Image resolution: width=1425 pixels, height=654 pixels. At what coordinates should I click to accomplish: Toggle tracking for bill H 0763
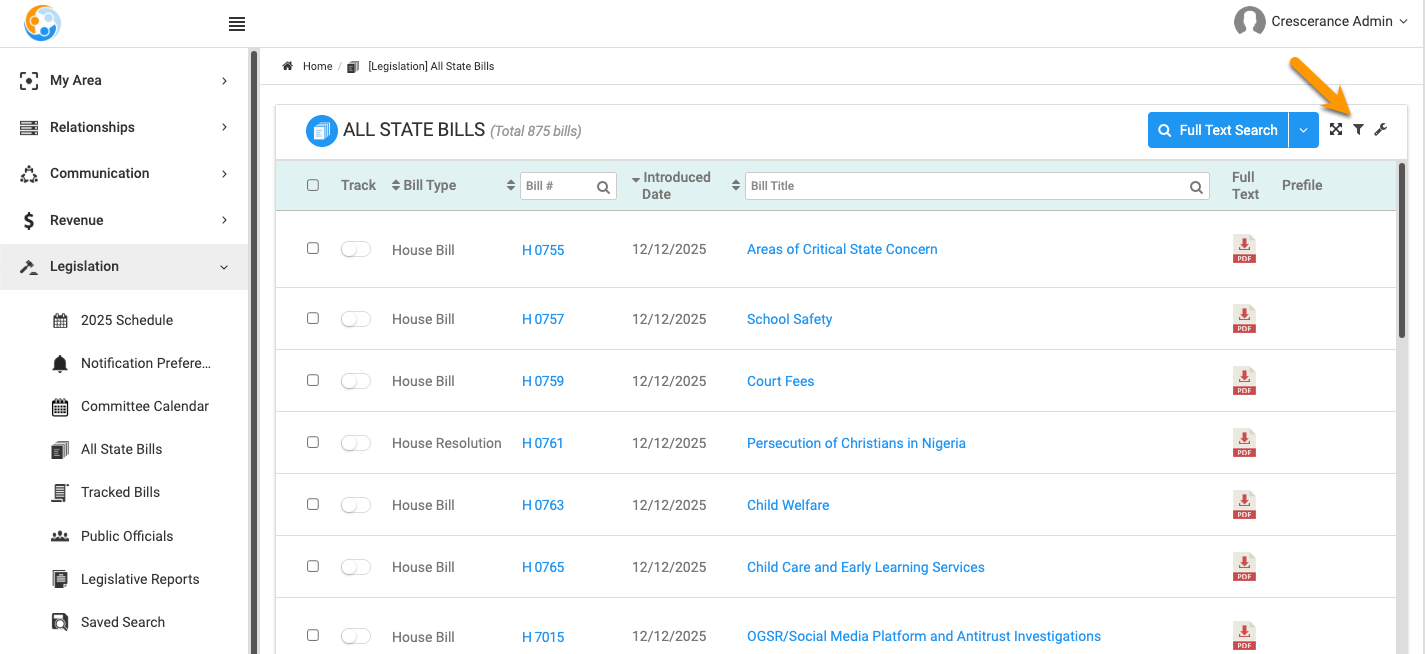click(356, 505)
